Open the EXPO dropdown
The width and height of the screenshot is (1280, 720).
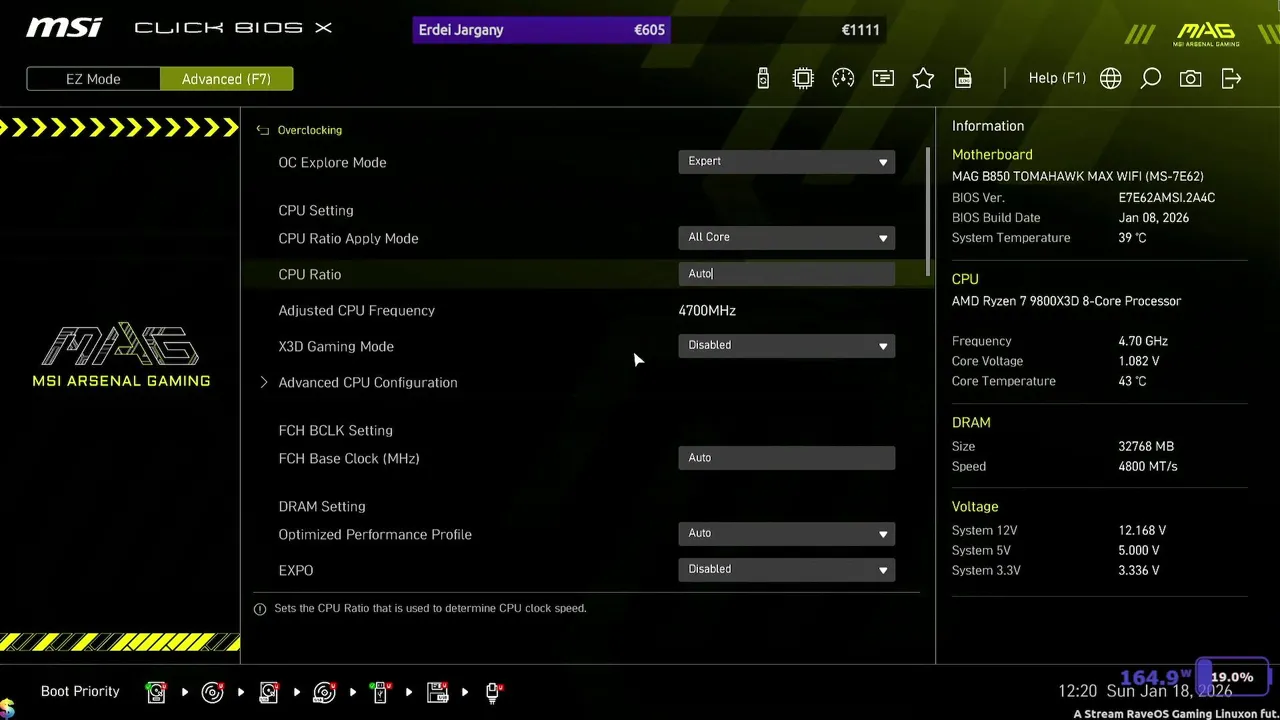tap(786, 569)
